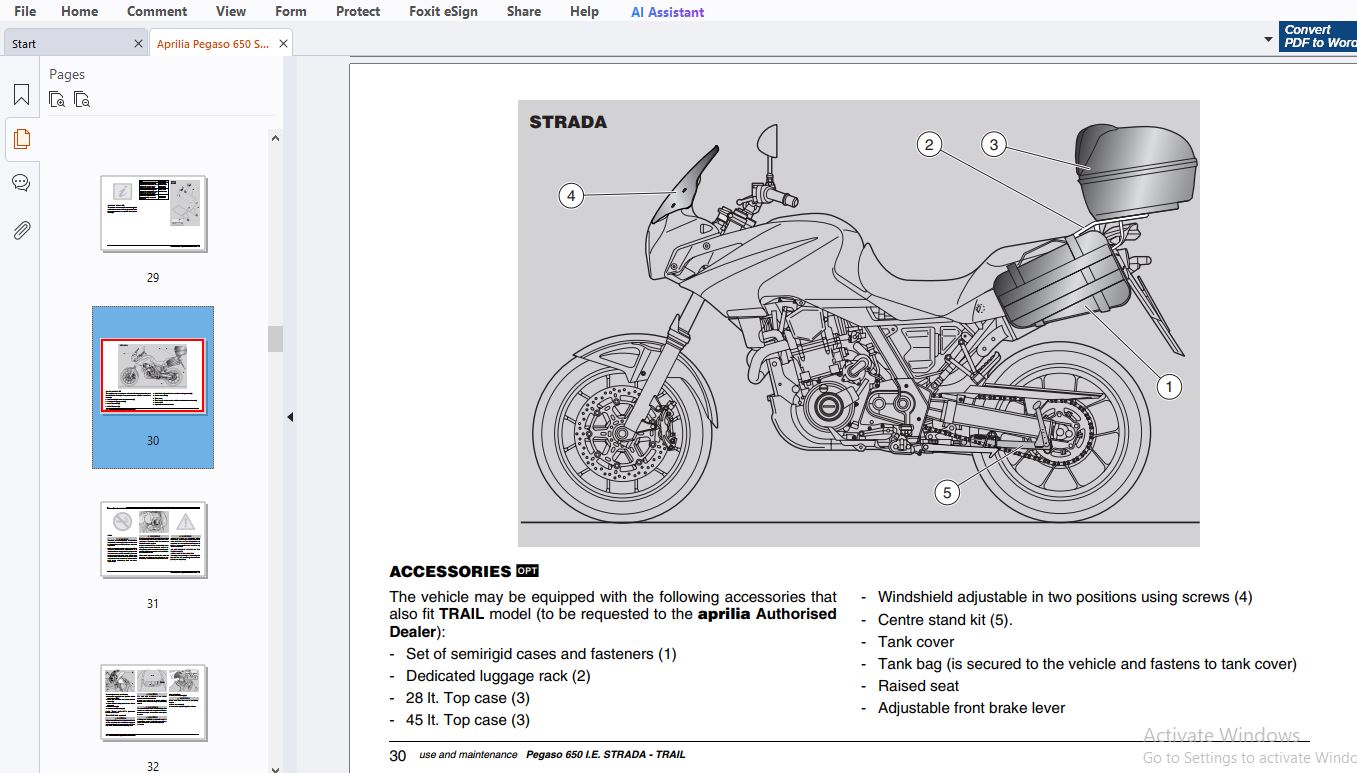1357x773 pixels.
Task: Select page 32 thumbnail
Action: coord(153,703)
